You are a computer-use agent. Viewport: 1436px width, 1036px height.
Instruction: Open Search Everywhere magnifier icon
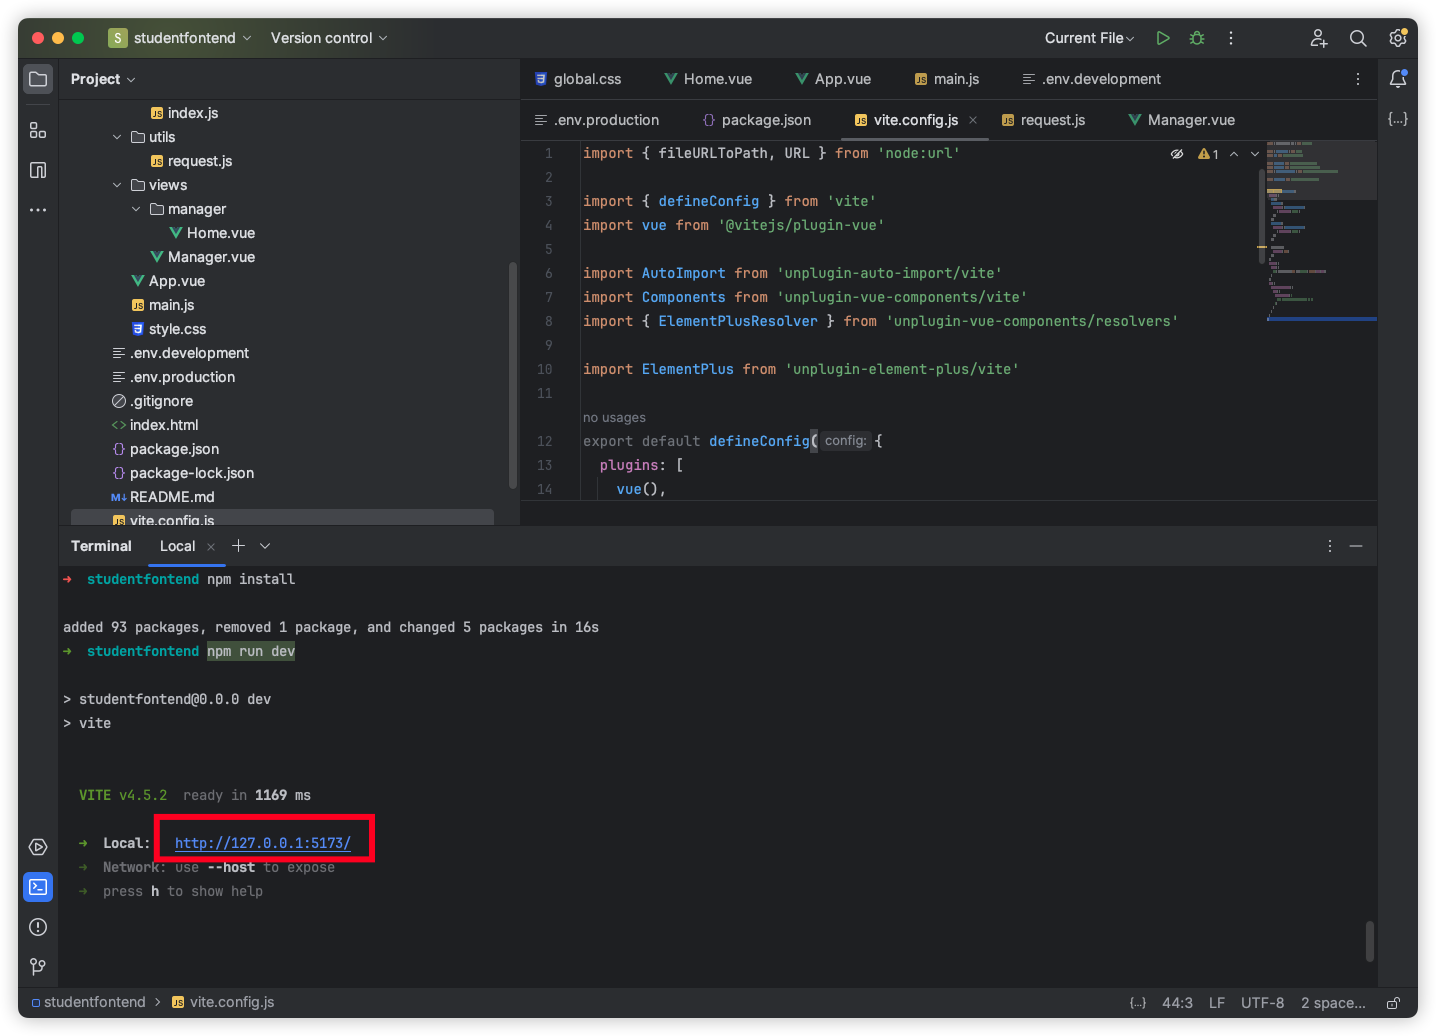pyautogui.click(x=1357, y=38)
